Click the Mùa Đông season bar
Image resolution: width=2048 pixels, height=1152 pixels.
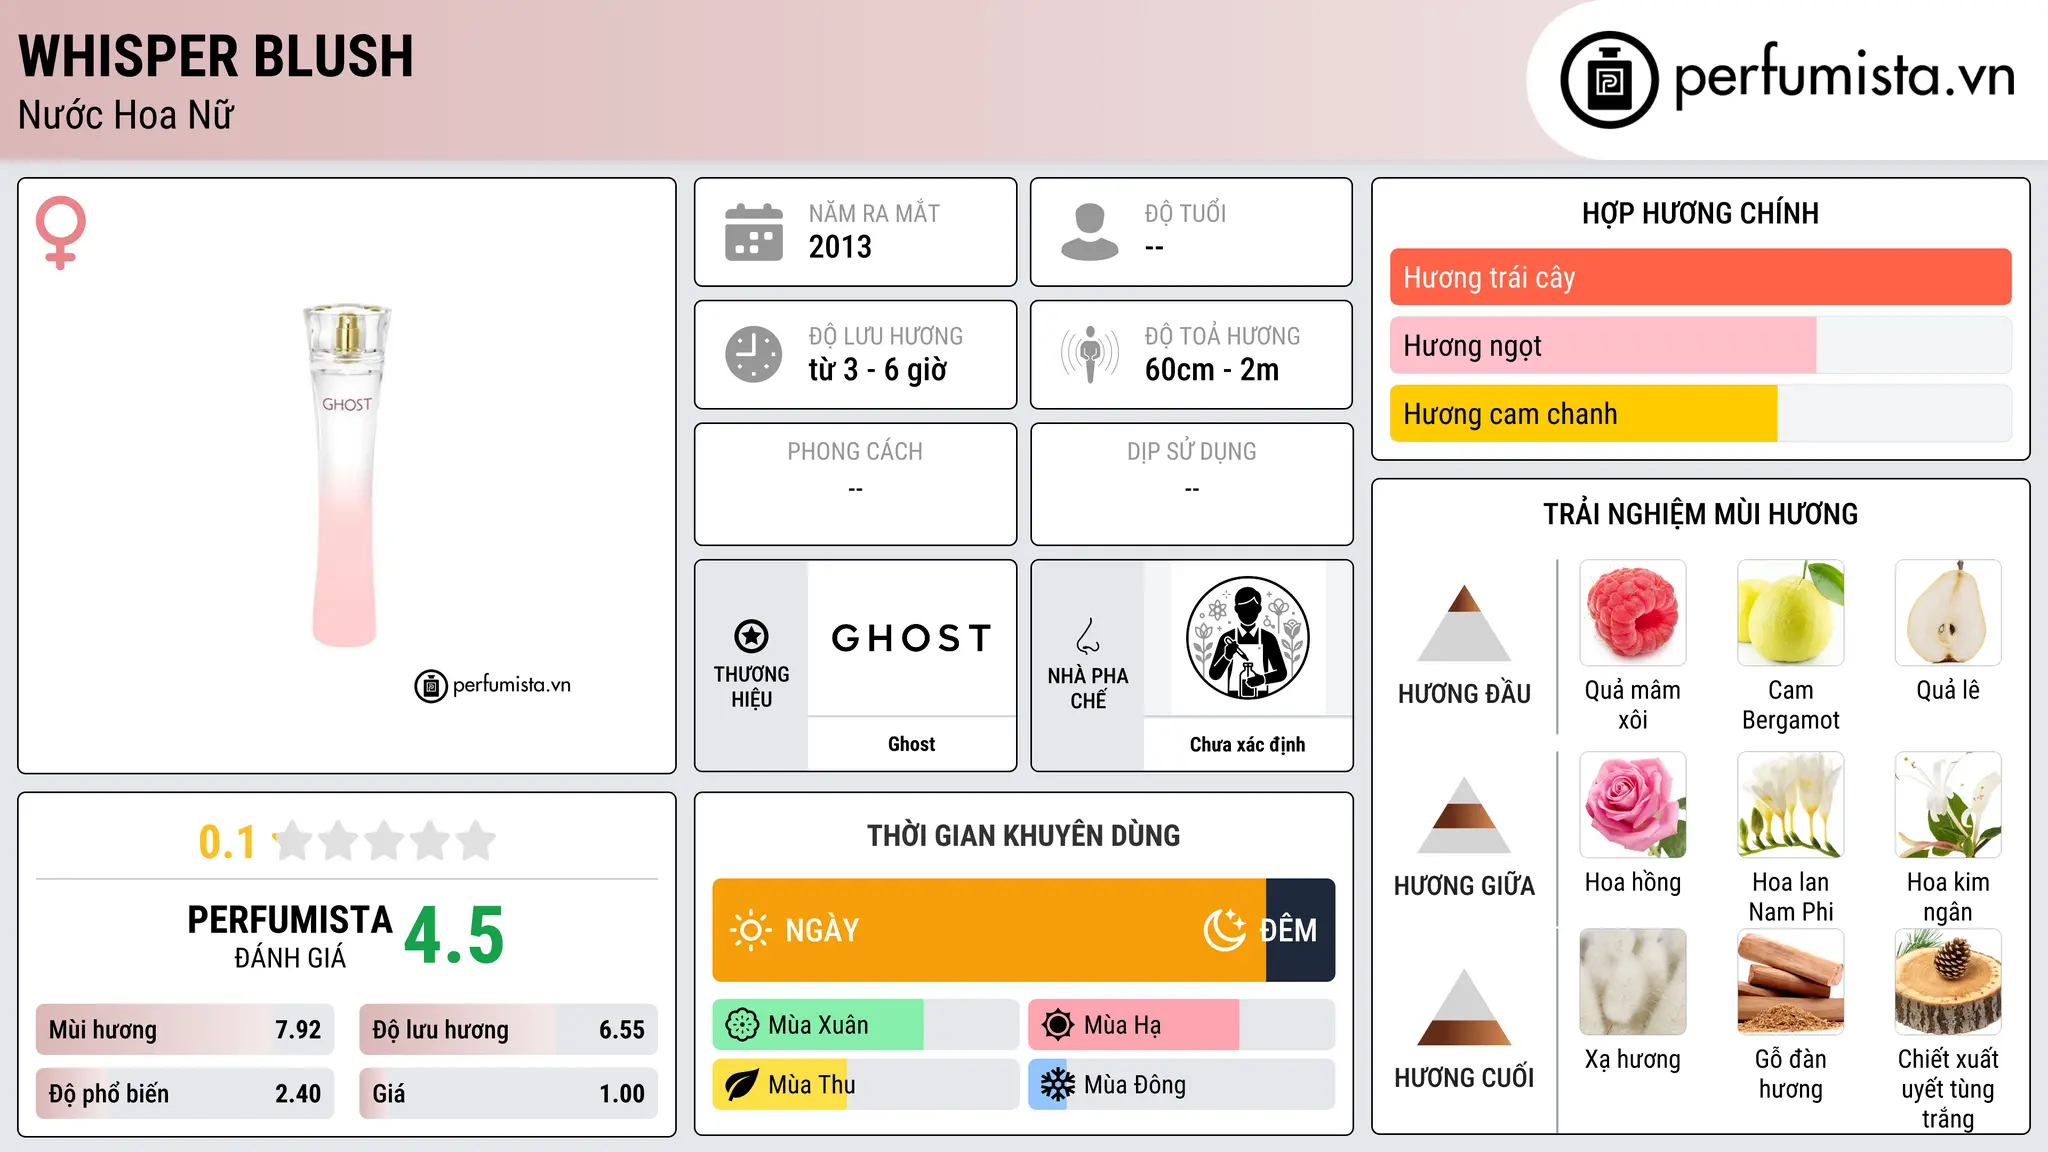point(1181,1085)
